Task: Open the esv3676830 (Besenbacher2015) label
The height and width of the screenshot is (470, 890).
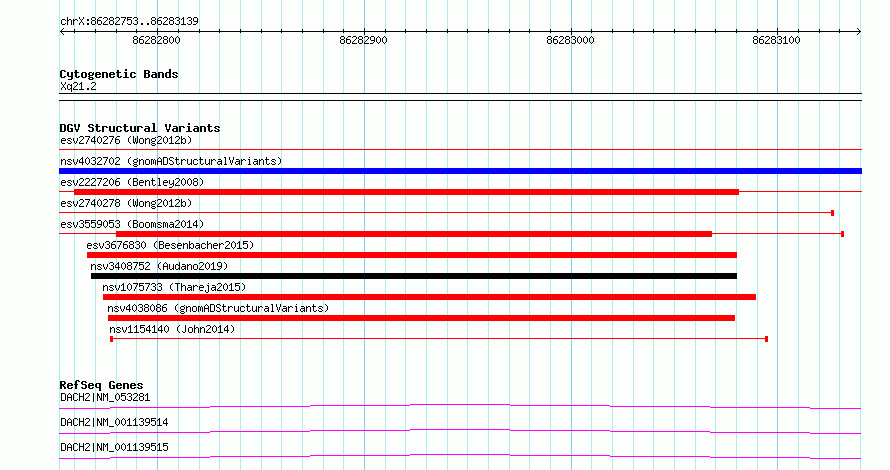Action: 170,245
